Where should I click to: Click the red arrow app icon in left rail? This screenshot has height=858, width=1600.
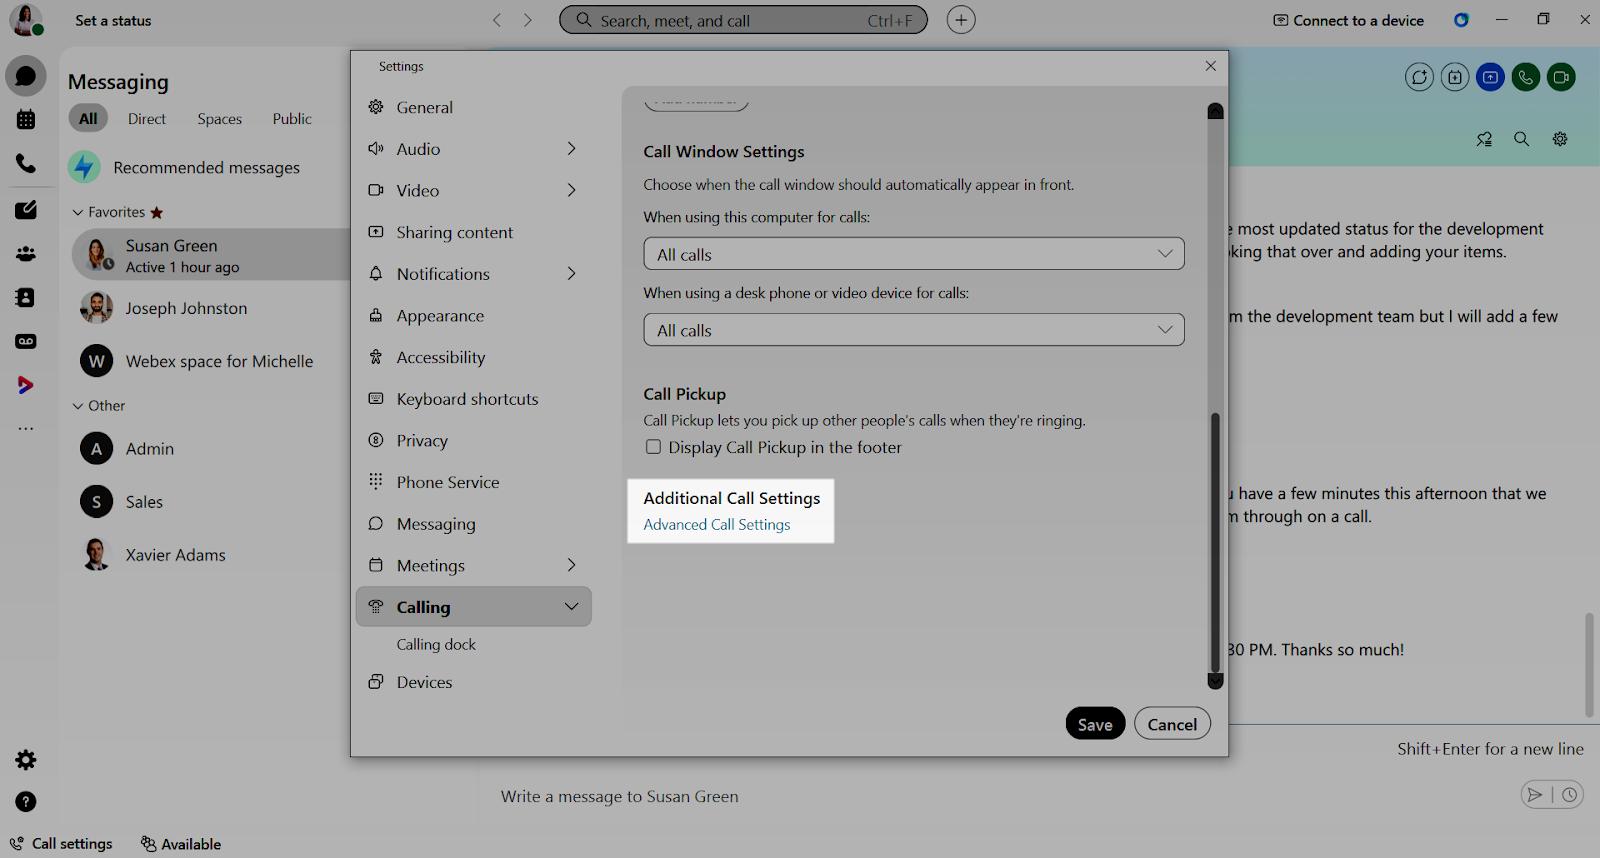click(26, 385)
